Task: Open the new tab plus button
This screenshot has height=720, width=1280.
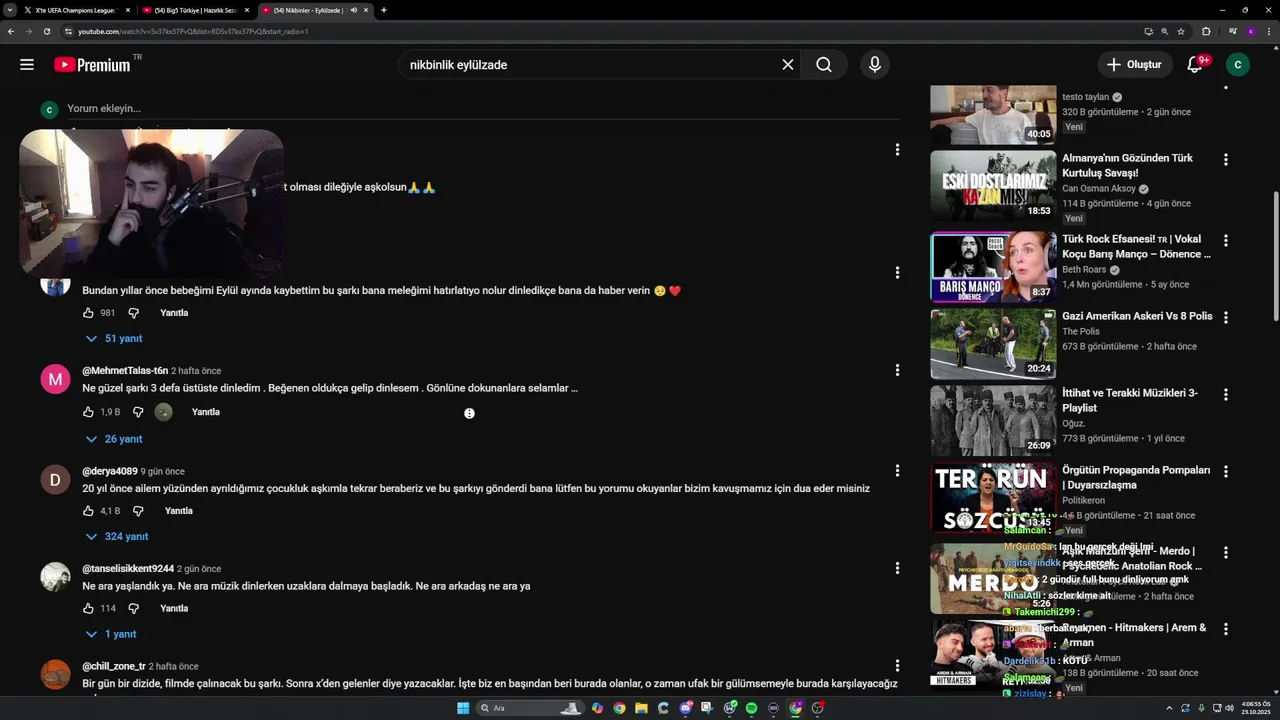Action: 384,10
